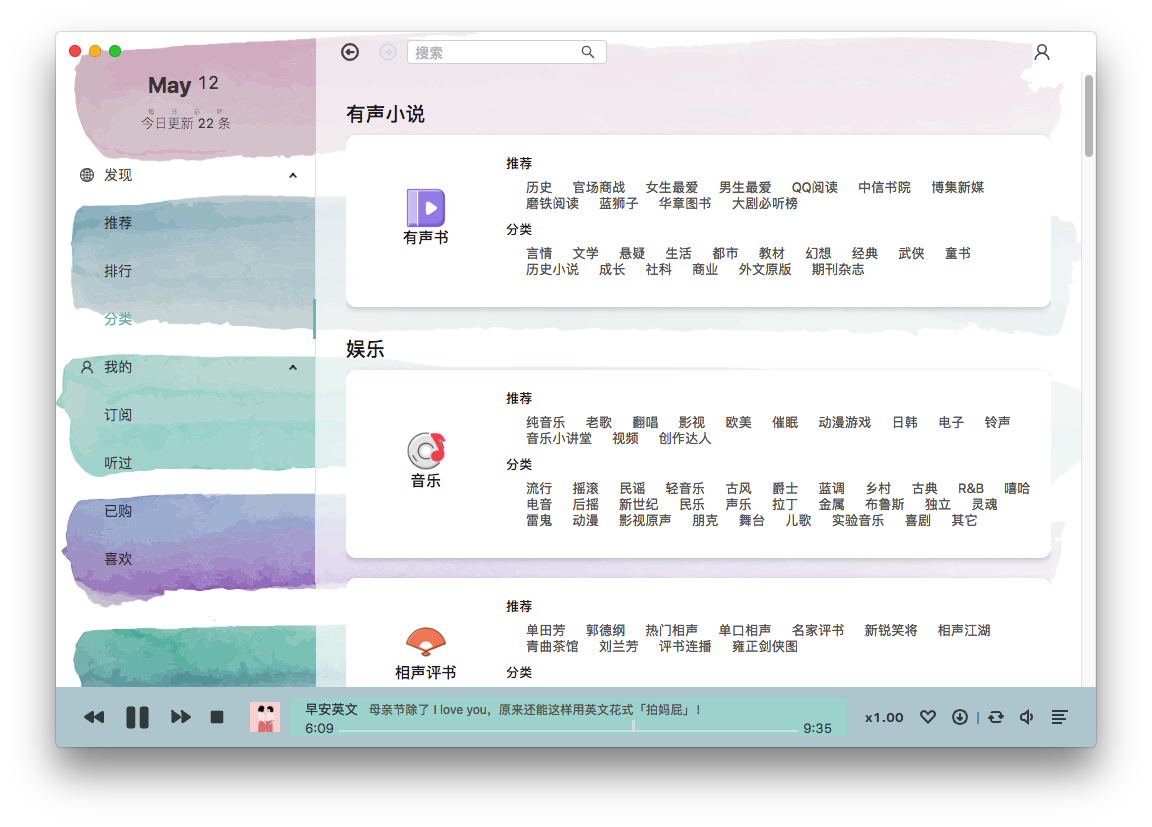
Task: Open the 大剧必听榜 link
Action: coord(765,203)
